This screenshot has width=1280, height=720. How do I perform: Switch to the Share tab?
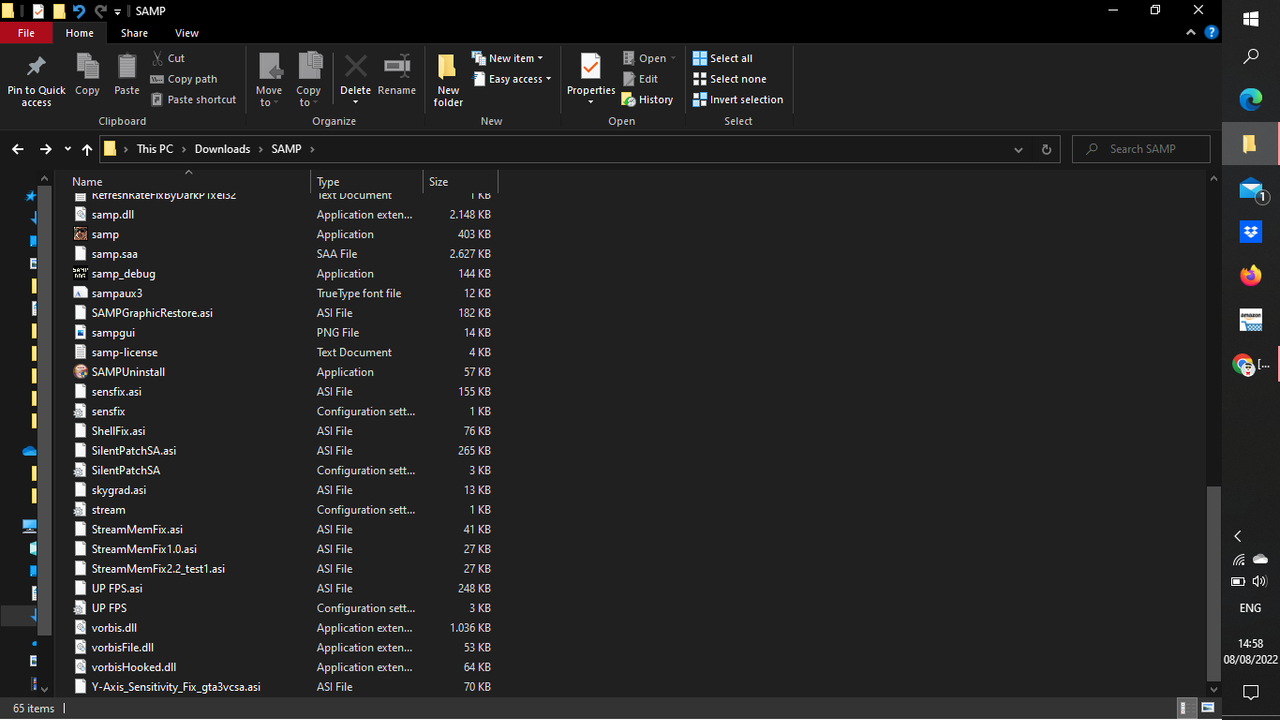click(134, 33)
